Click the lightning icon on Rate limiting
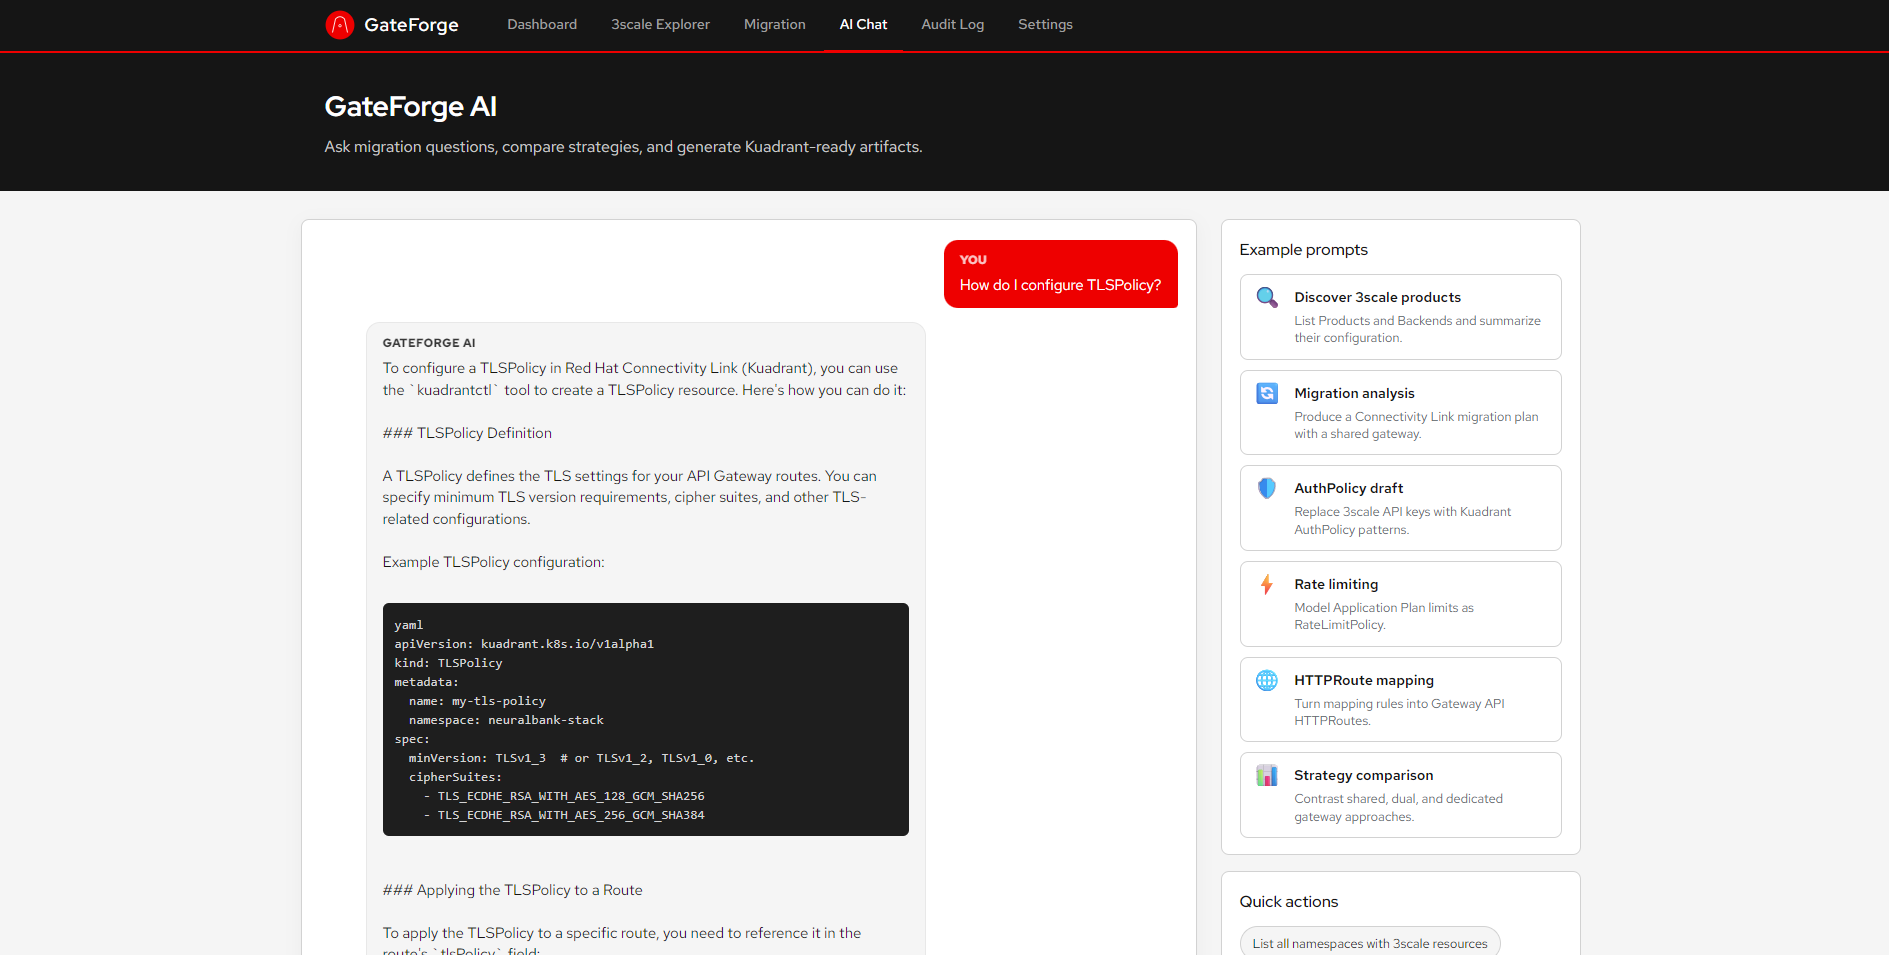1889x955 pixels. coord(1267,584)
